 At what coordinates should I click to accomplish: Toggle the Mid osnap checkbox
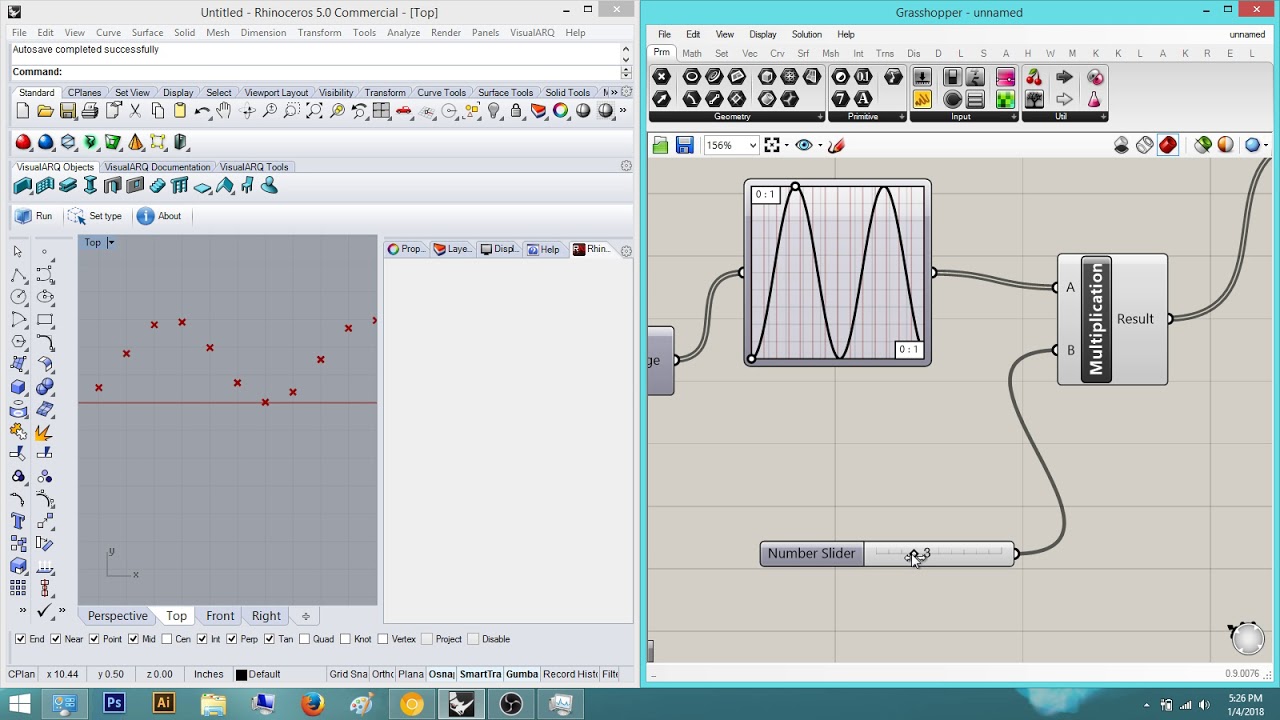(x=134, y=639)
